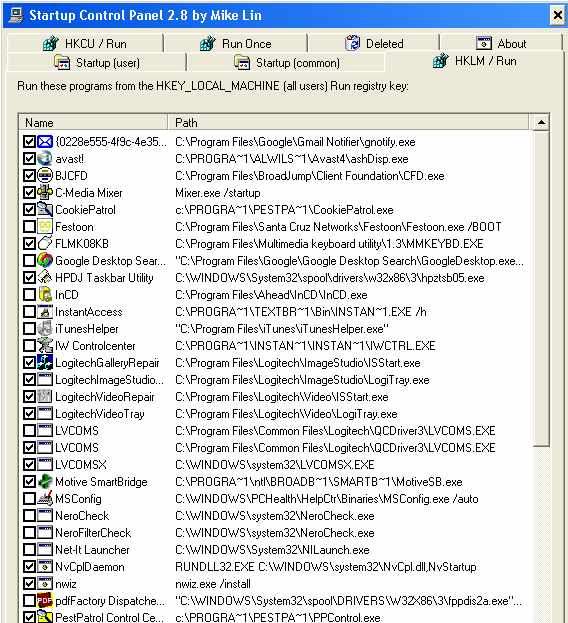
Task: Select the path C:\WINDOWS\system32\LVCOMSX.EXE
Action: [275, 464]
